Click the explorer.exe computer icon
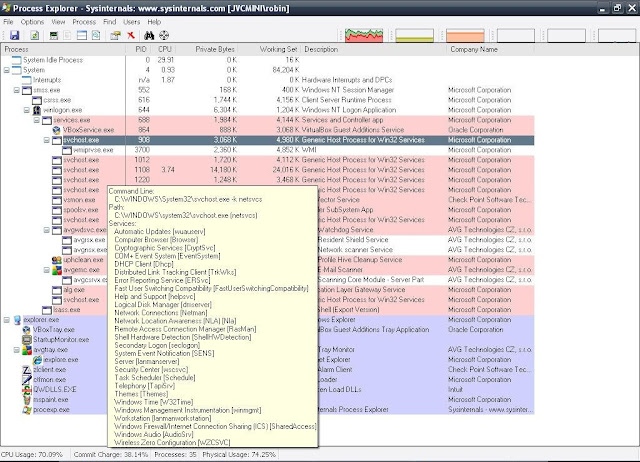 (17, 320)
